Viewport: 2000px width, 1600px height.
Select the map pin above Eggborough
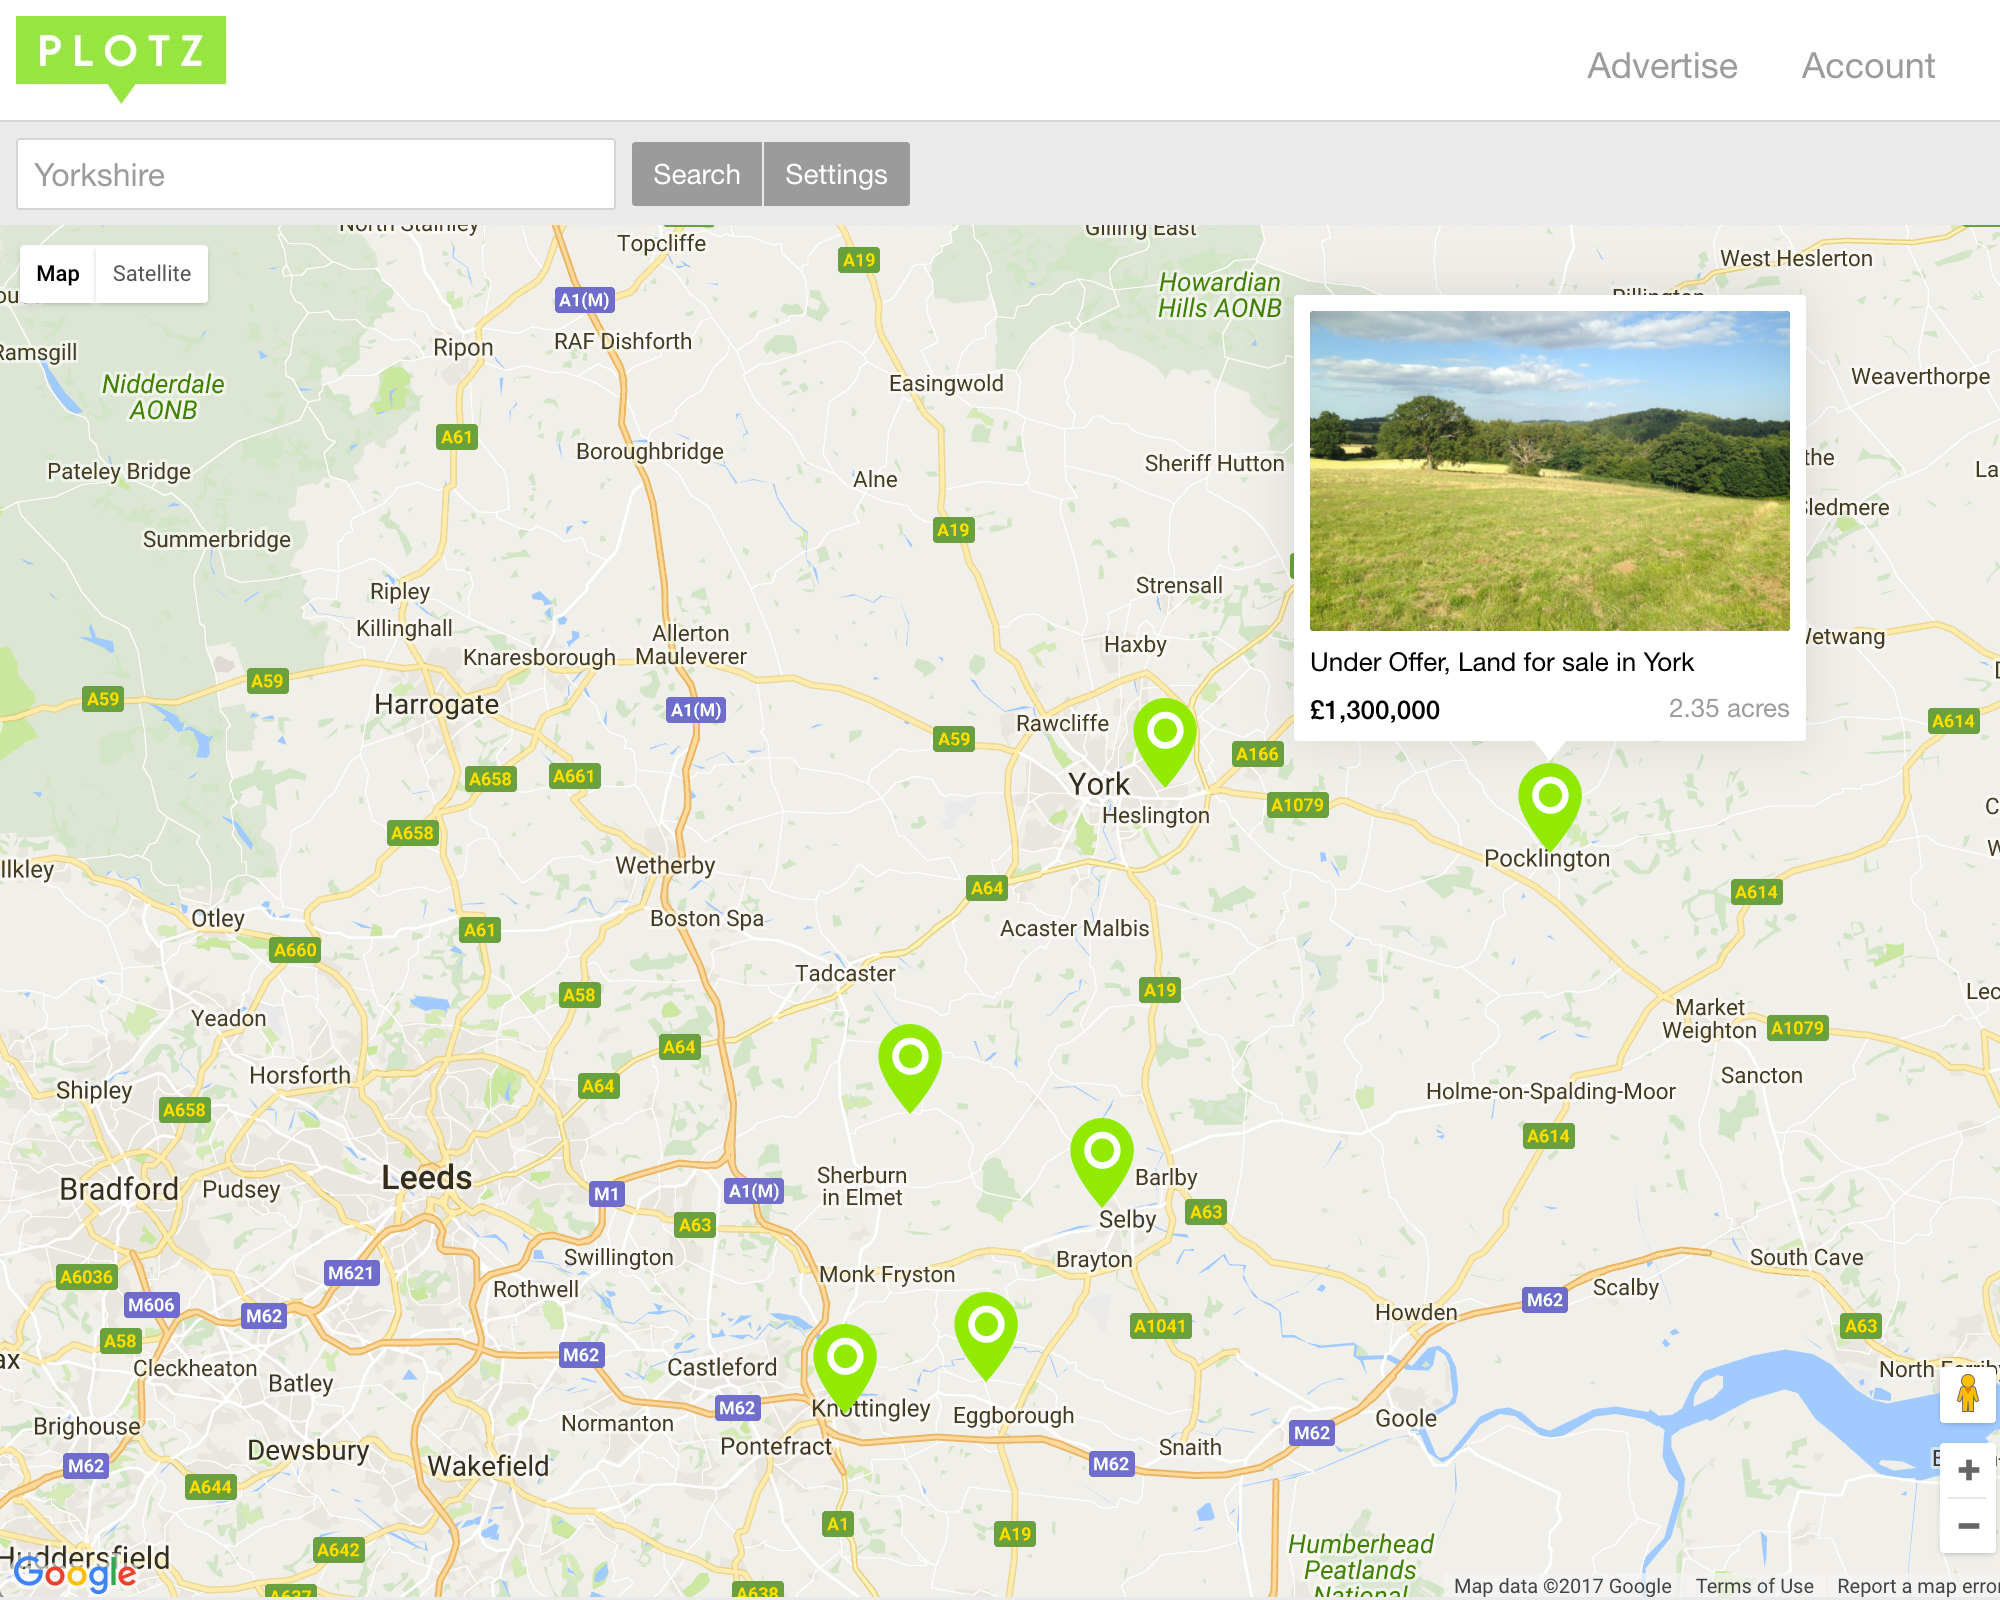[985, 1326]
